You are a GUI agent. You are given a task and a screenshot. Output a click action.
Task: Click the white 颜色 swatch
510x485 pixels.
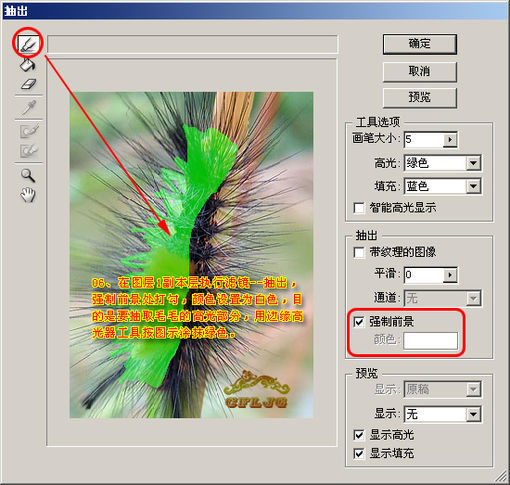(430, 341)
